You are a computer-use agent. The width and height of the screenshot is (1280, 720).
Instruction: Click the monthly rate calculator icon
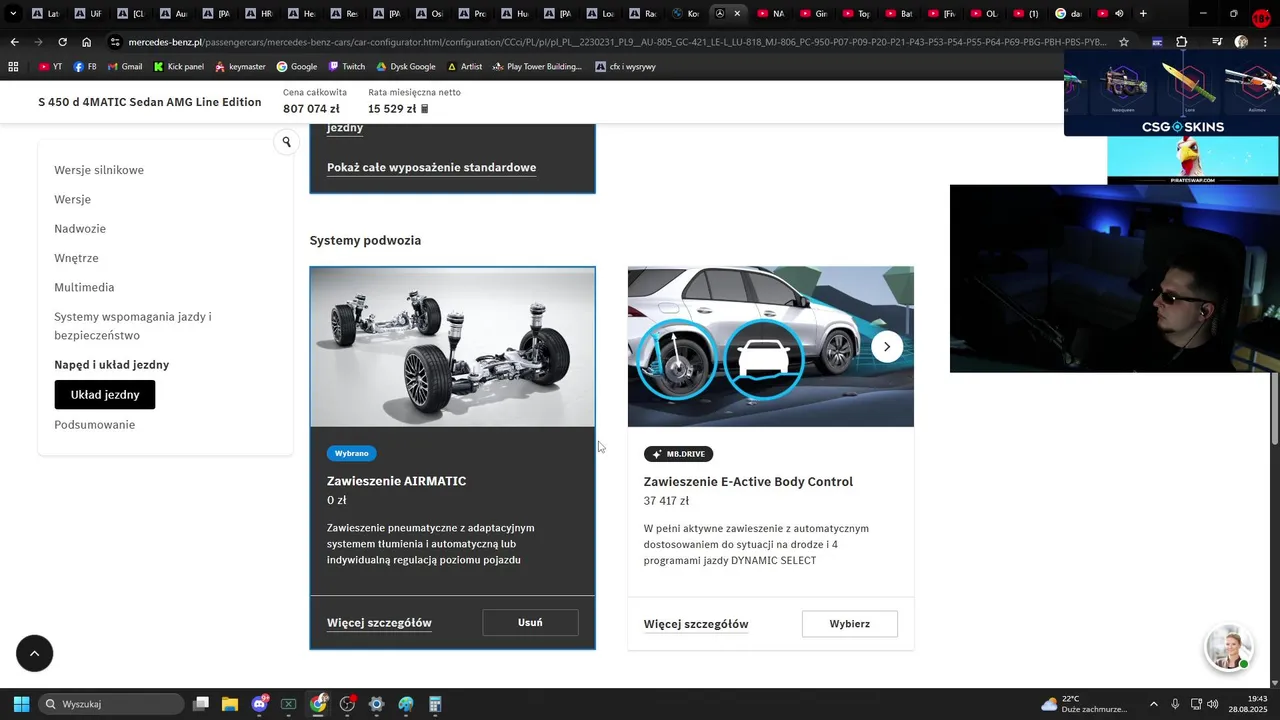pyautogui.click(x=424, y=109)
